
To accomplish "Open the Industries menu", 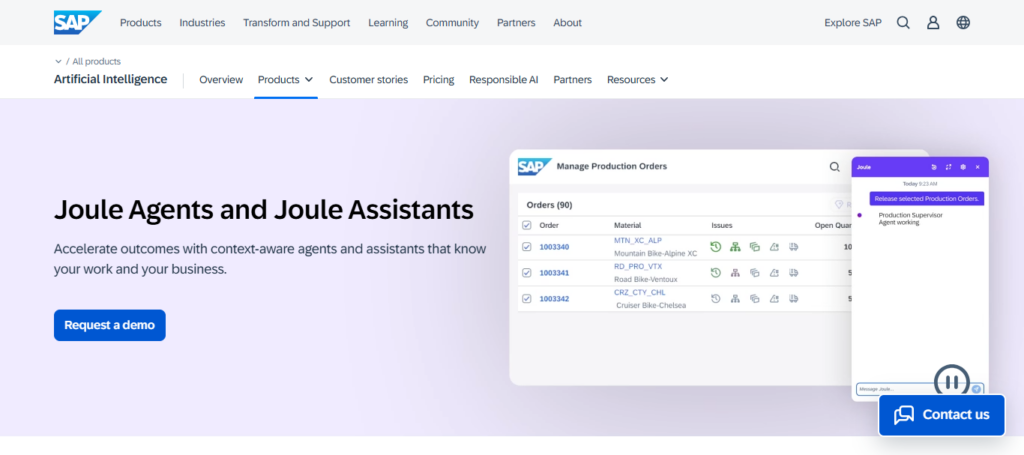I will (202, 23).
